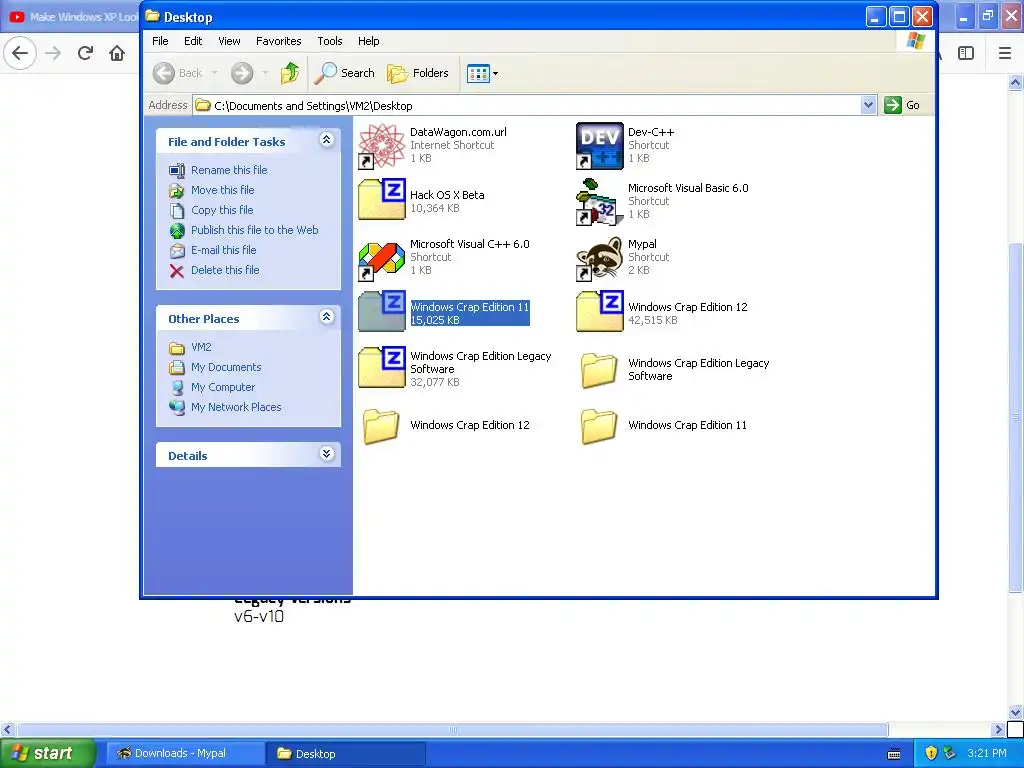
Task: Open the Forward history dropdown arrow
Action: (264, 73)
